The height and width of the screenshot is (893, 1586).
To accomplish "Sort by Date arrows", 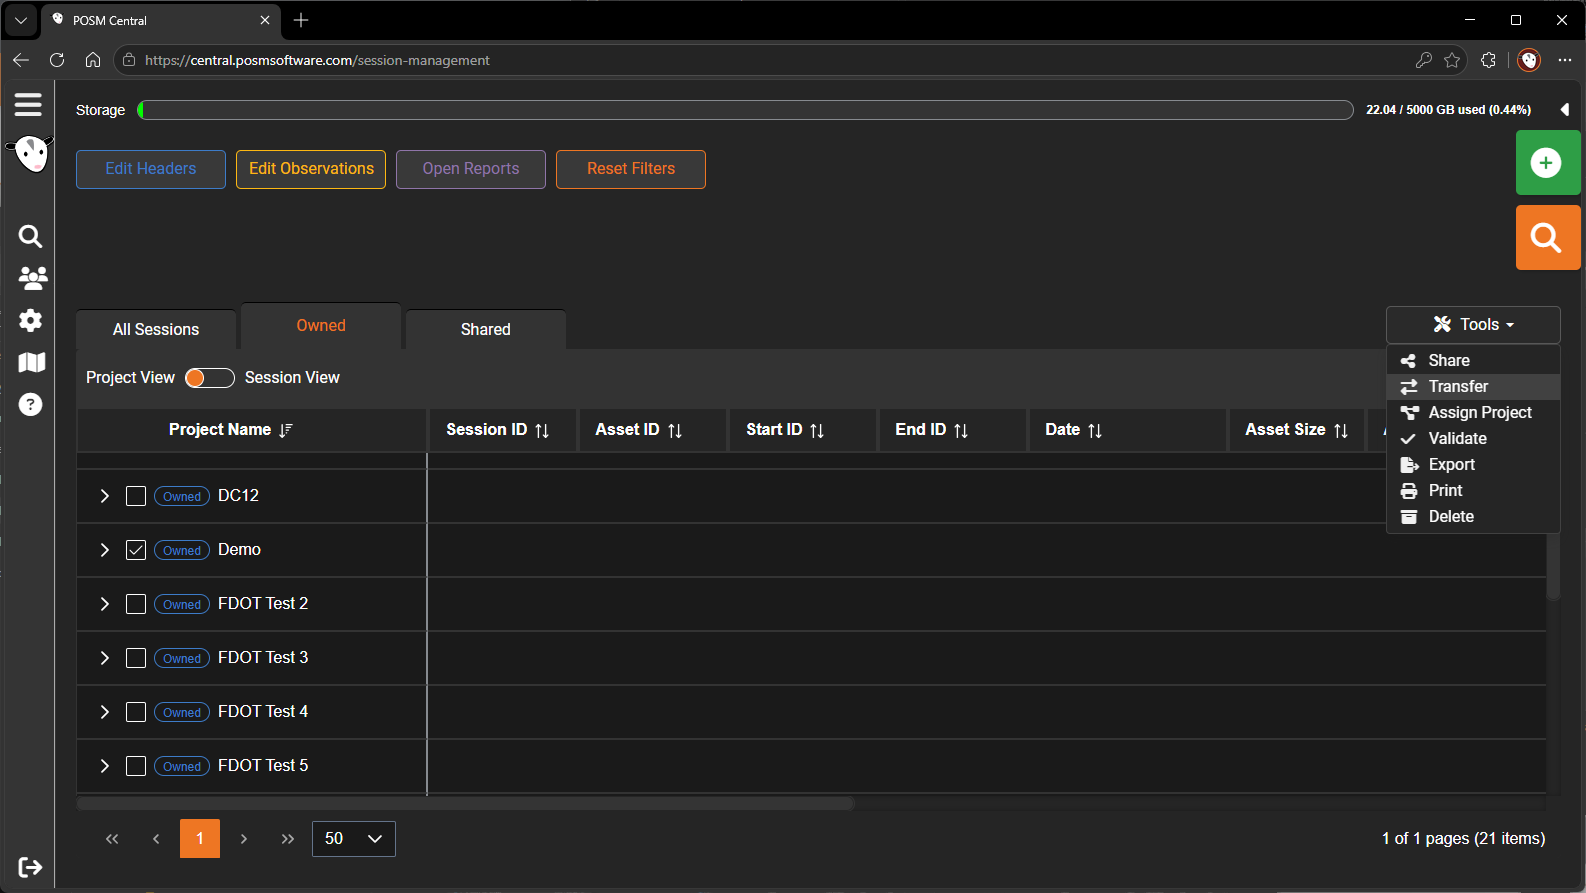I will [x=1095, y=430].
